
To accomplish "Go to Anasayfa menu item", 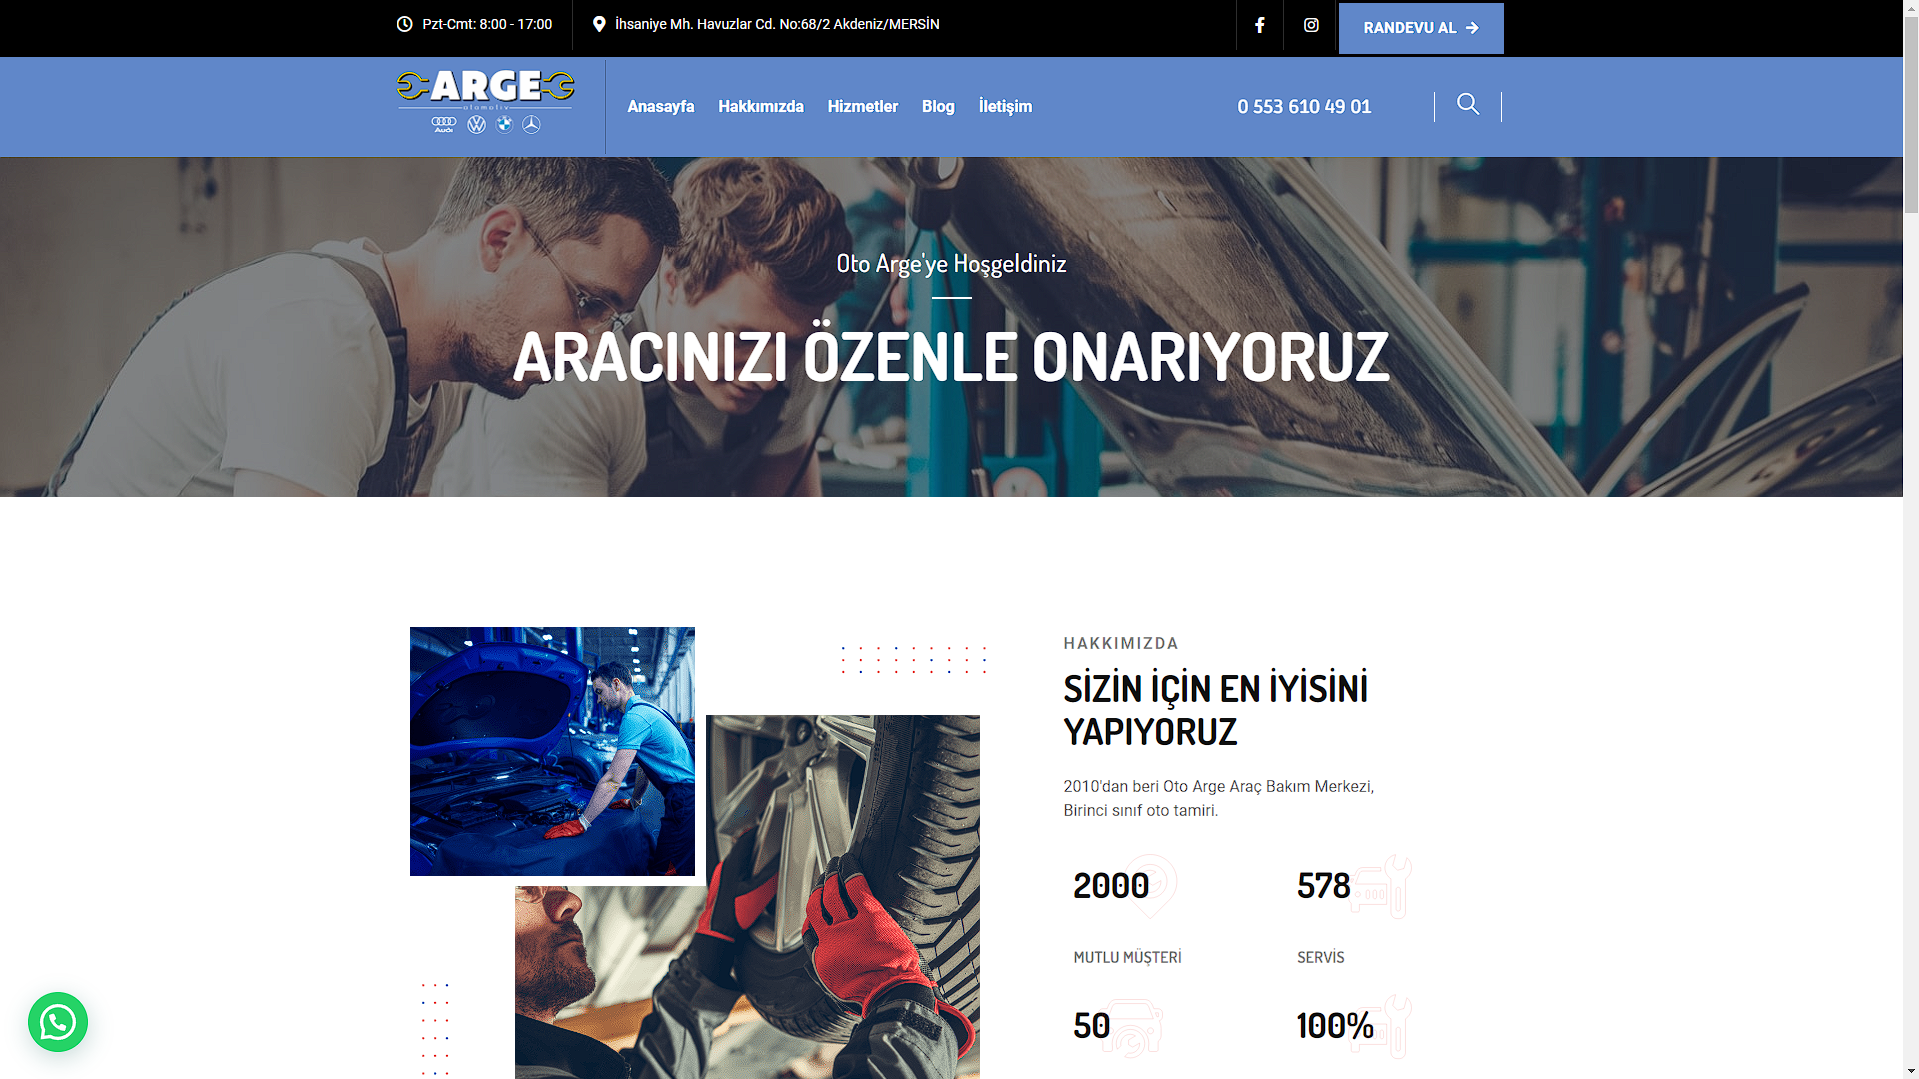I will click(660, 106).
